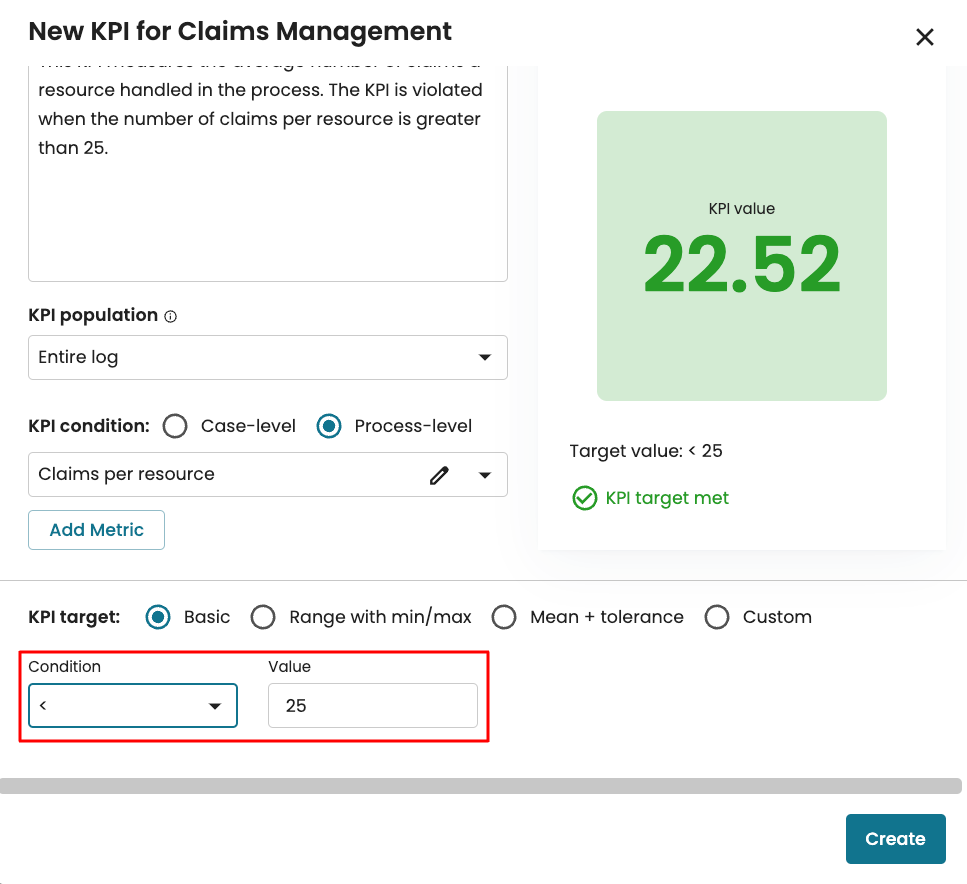967x884 pixels.
Task: Click the green 22.52 KPI value card
Action: click(741, 256)
